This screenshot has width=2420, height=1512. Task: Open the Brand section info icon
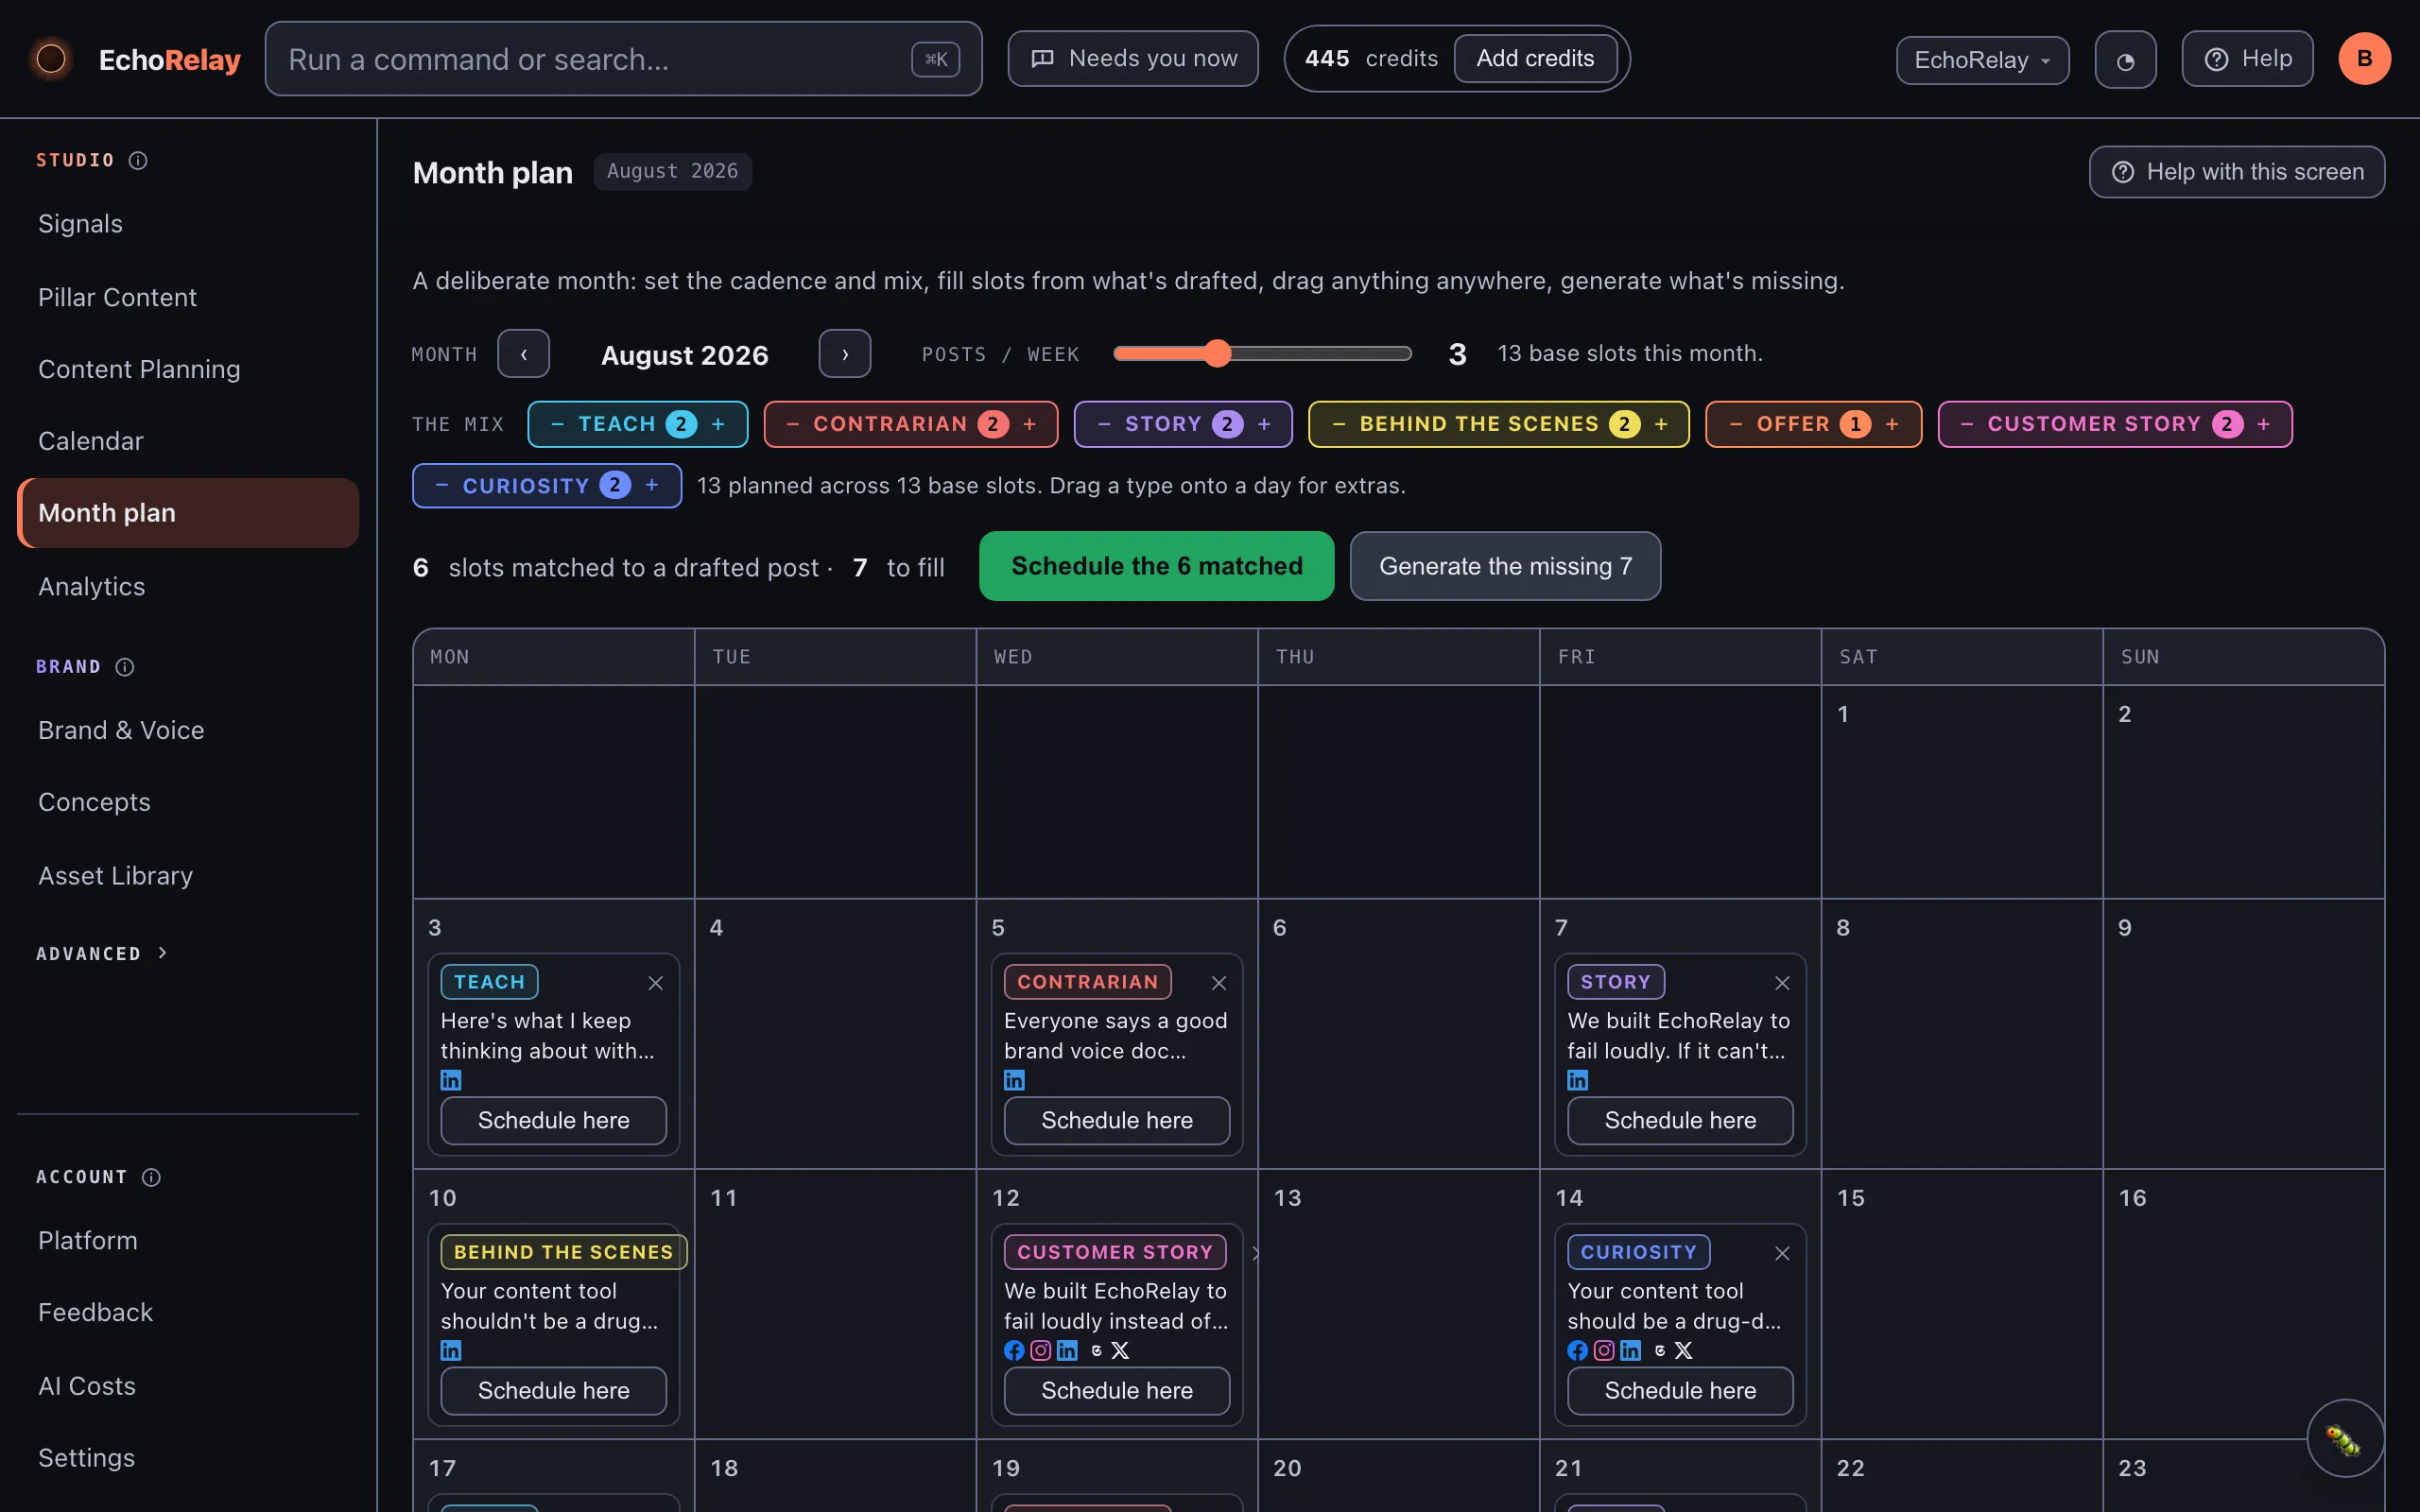click(125, 667)
